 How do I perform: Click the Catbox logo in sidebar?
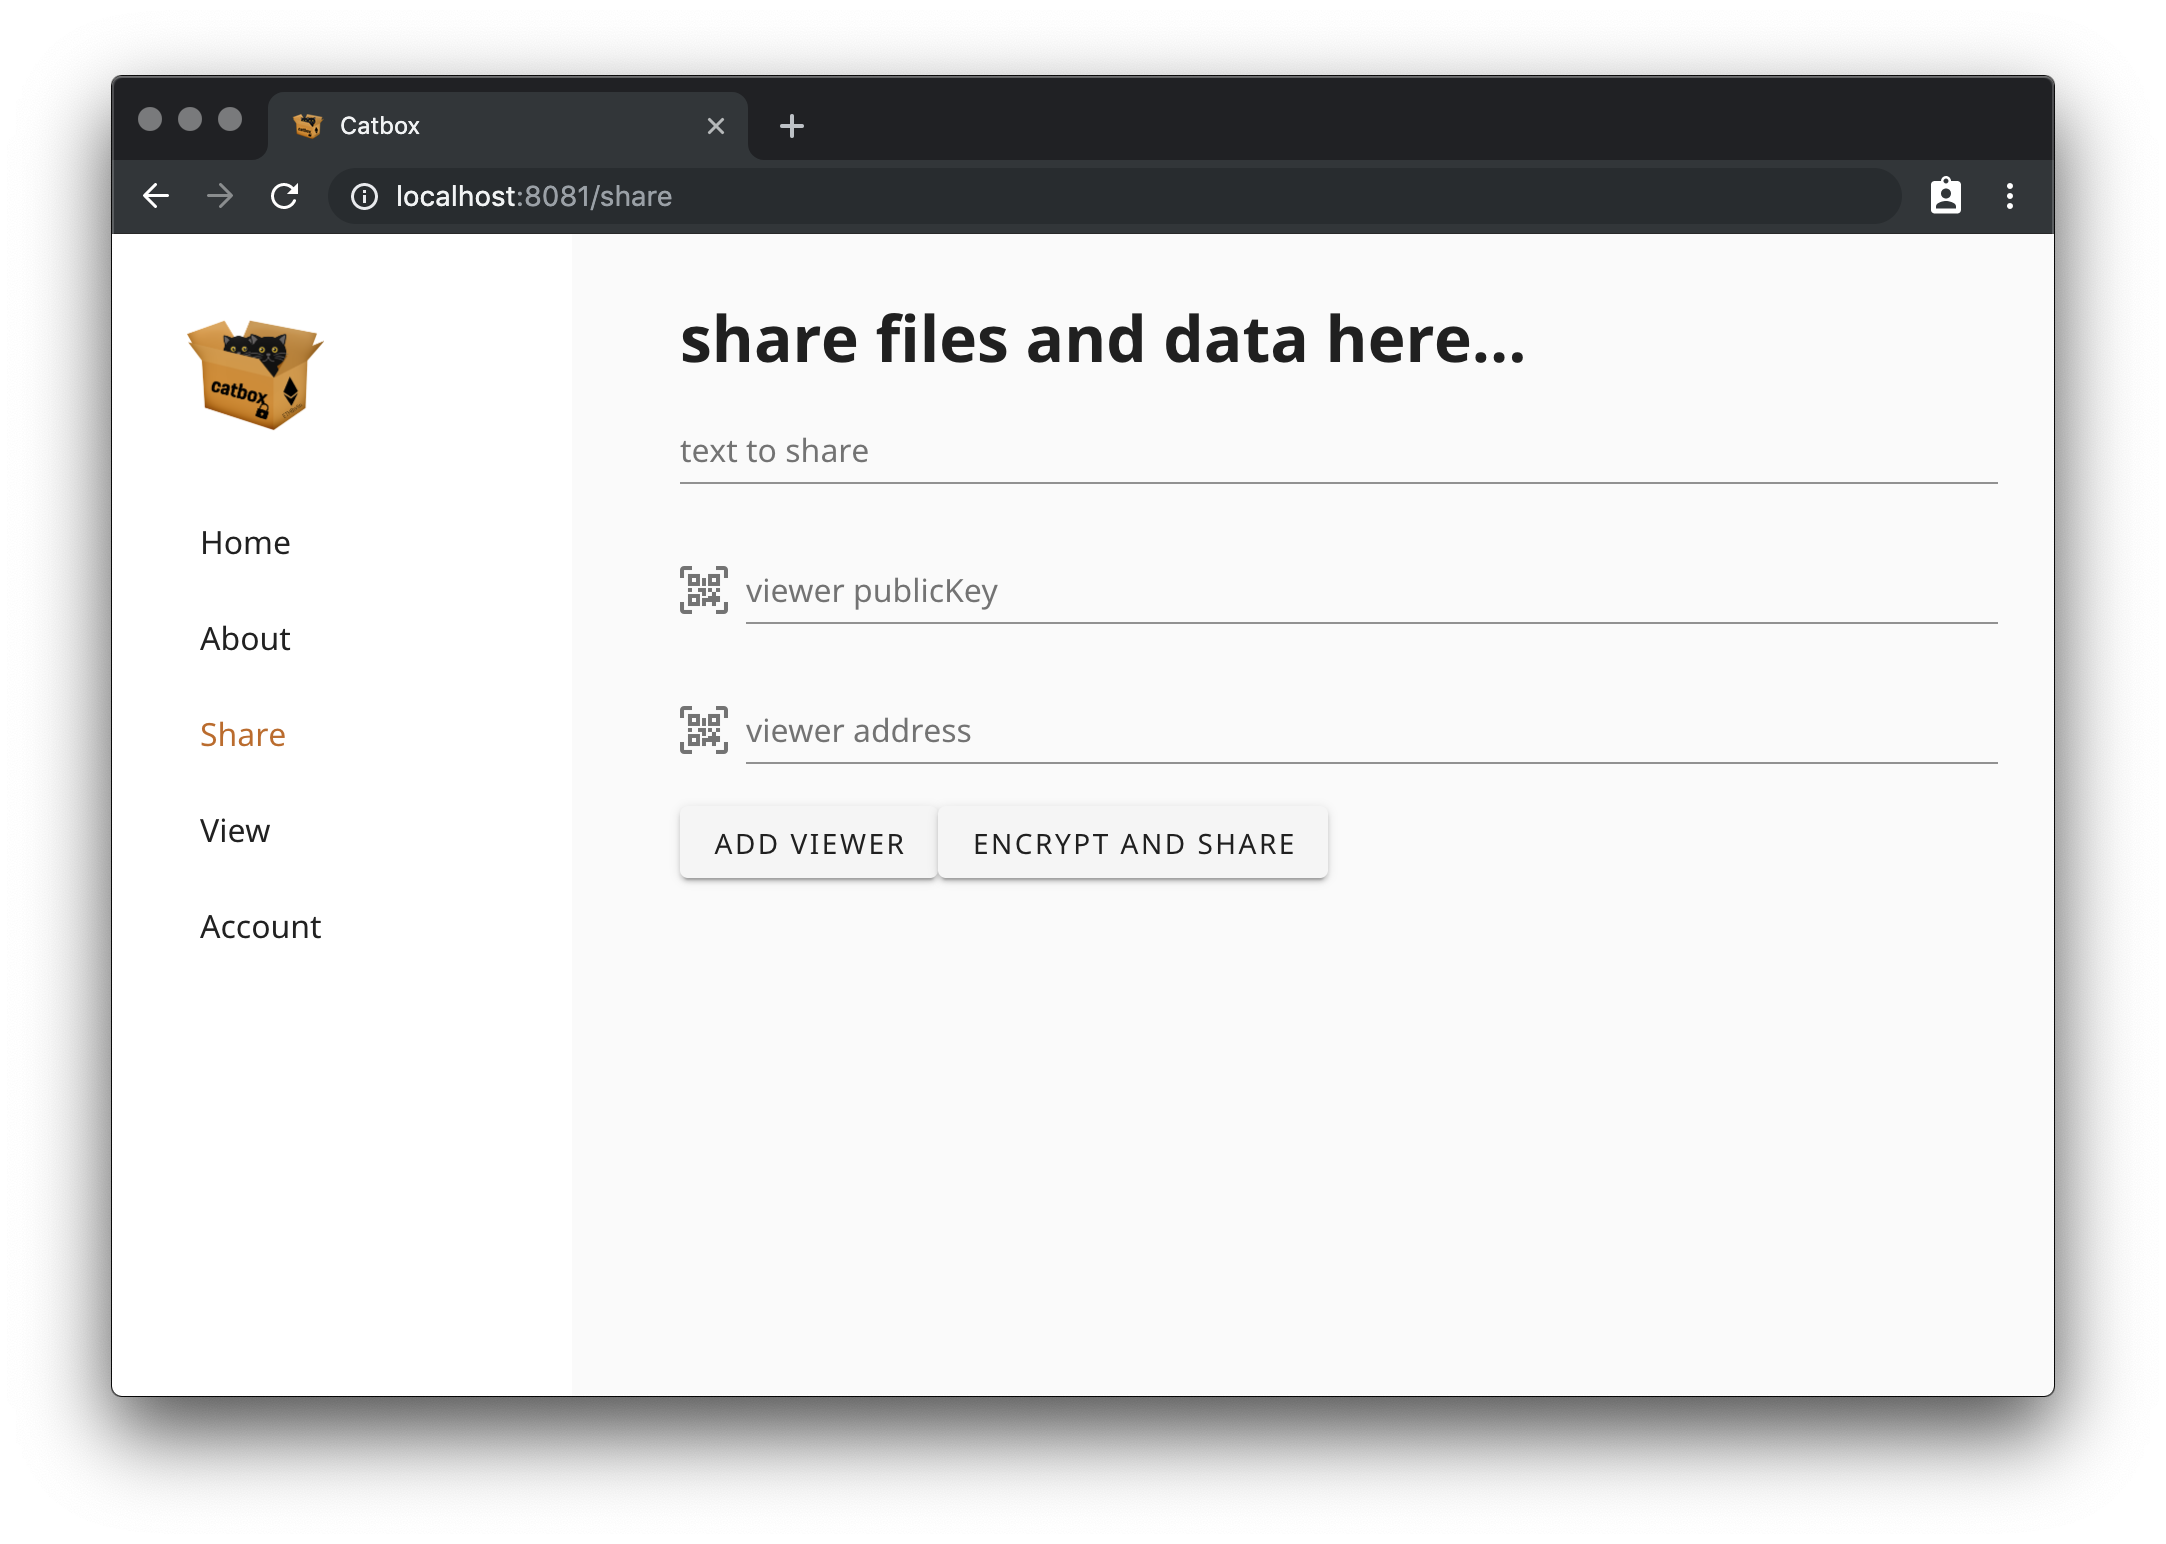[x=255, y=375]
